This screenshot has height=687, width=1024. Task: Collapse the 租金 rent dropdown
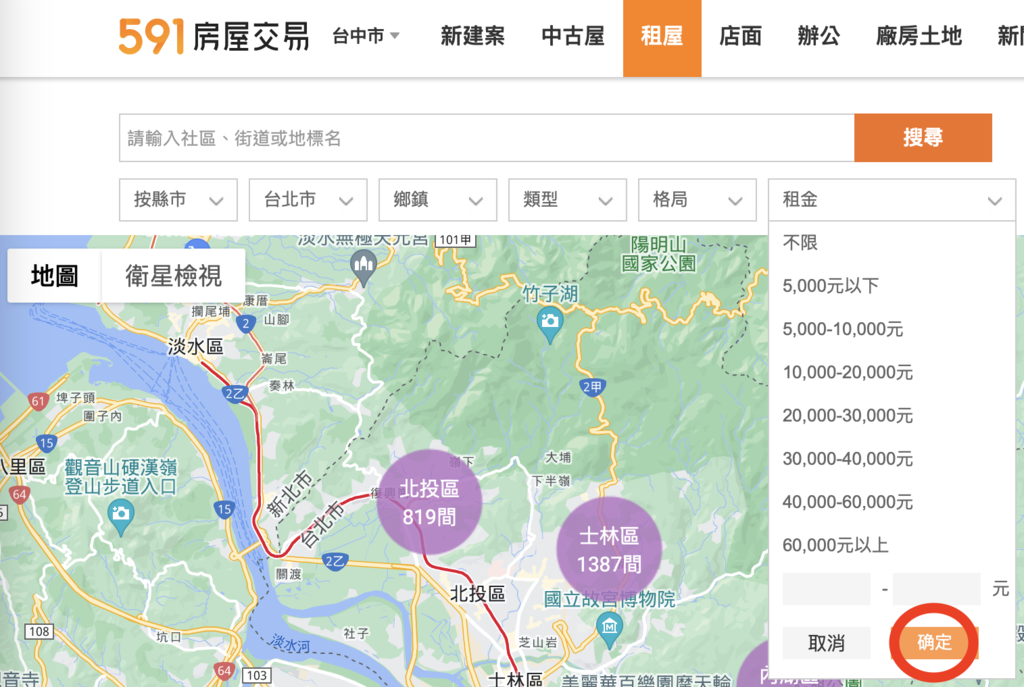(x=892, y=200)
